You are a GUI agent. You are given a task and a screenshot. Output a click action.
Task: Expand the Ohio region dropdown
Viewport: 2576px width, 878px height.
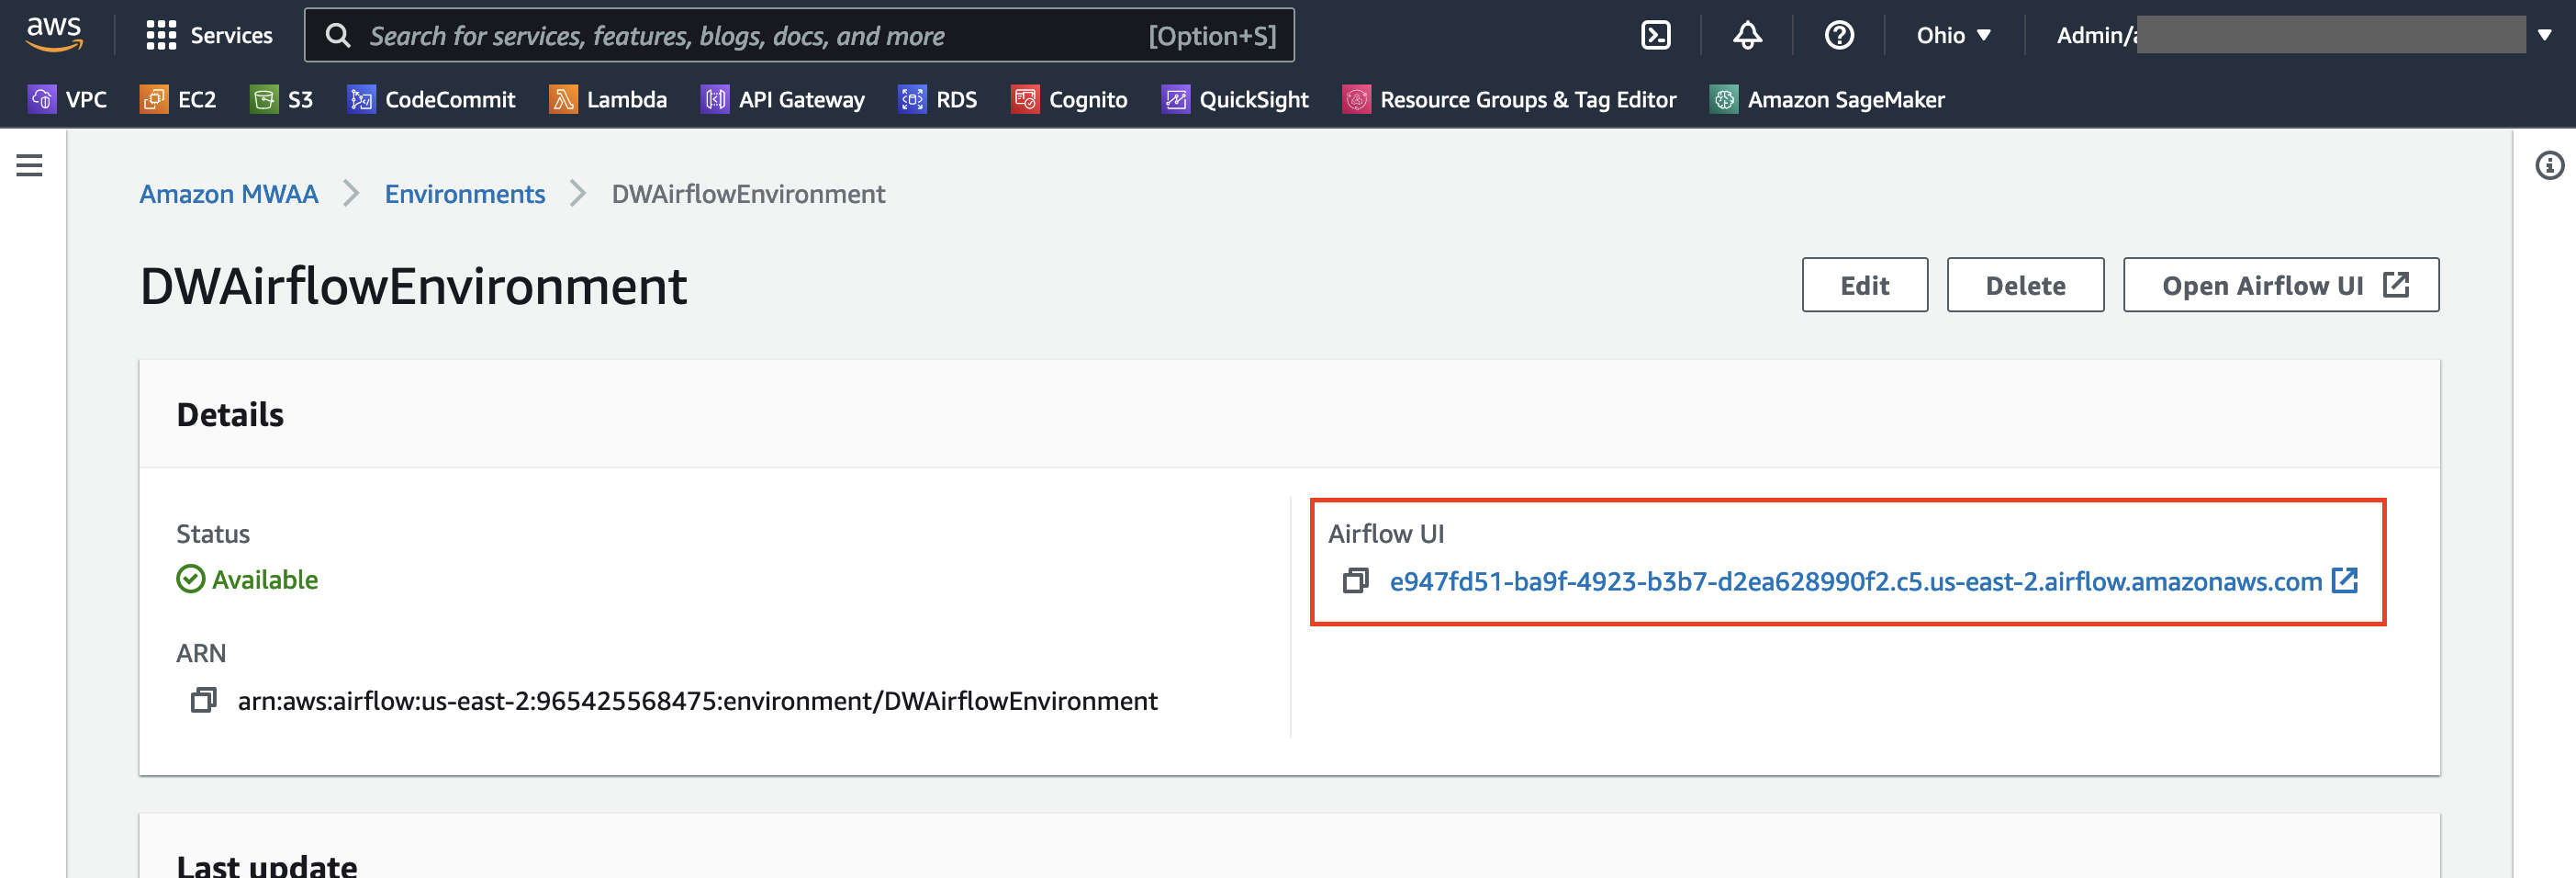click(x=1953, y=35)
